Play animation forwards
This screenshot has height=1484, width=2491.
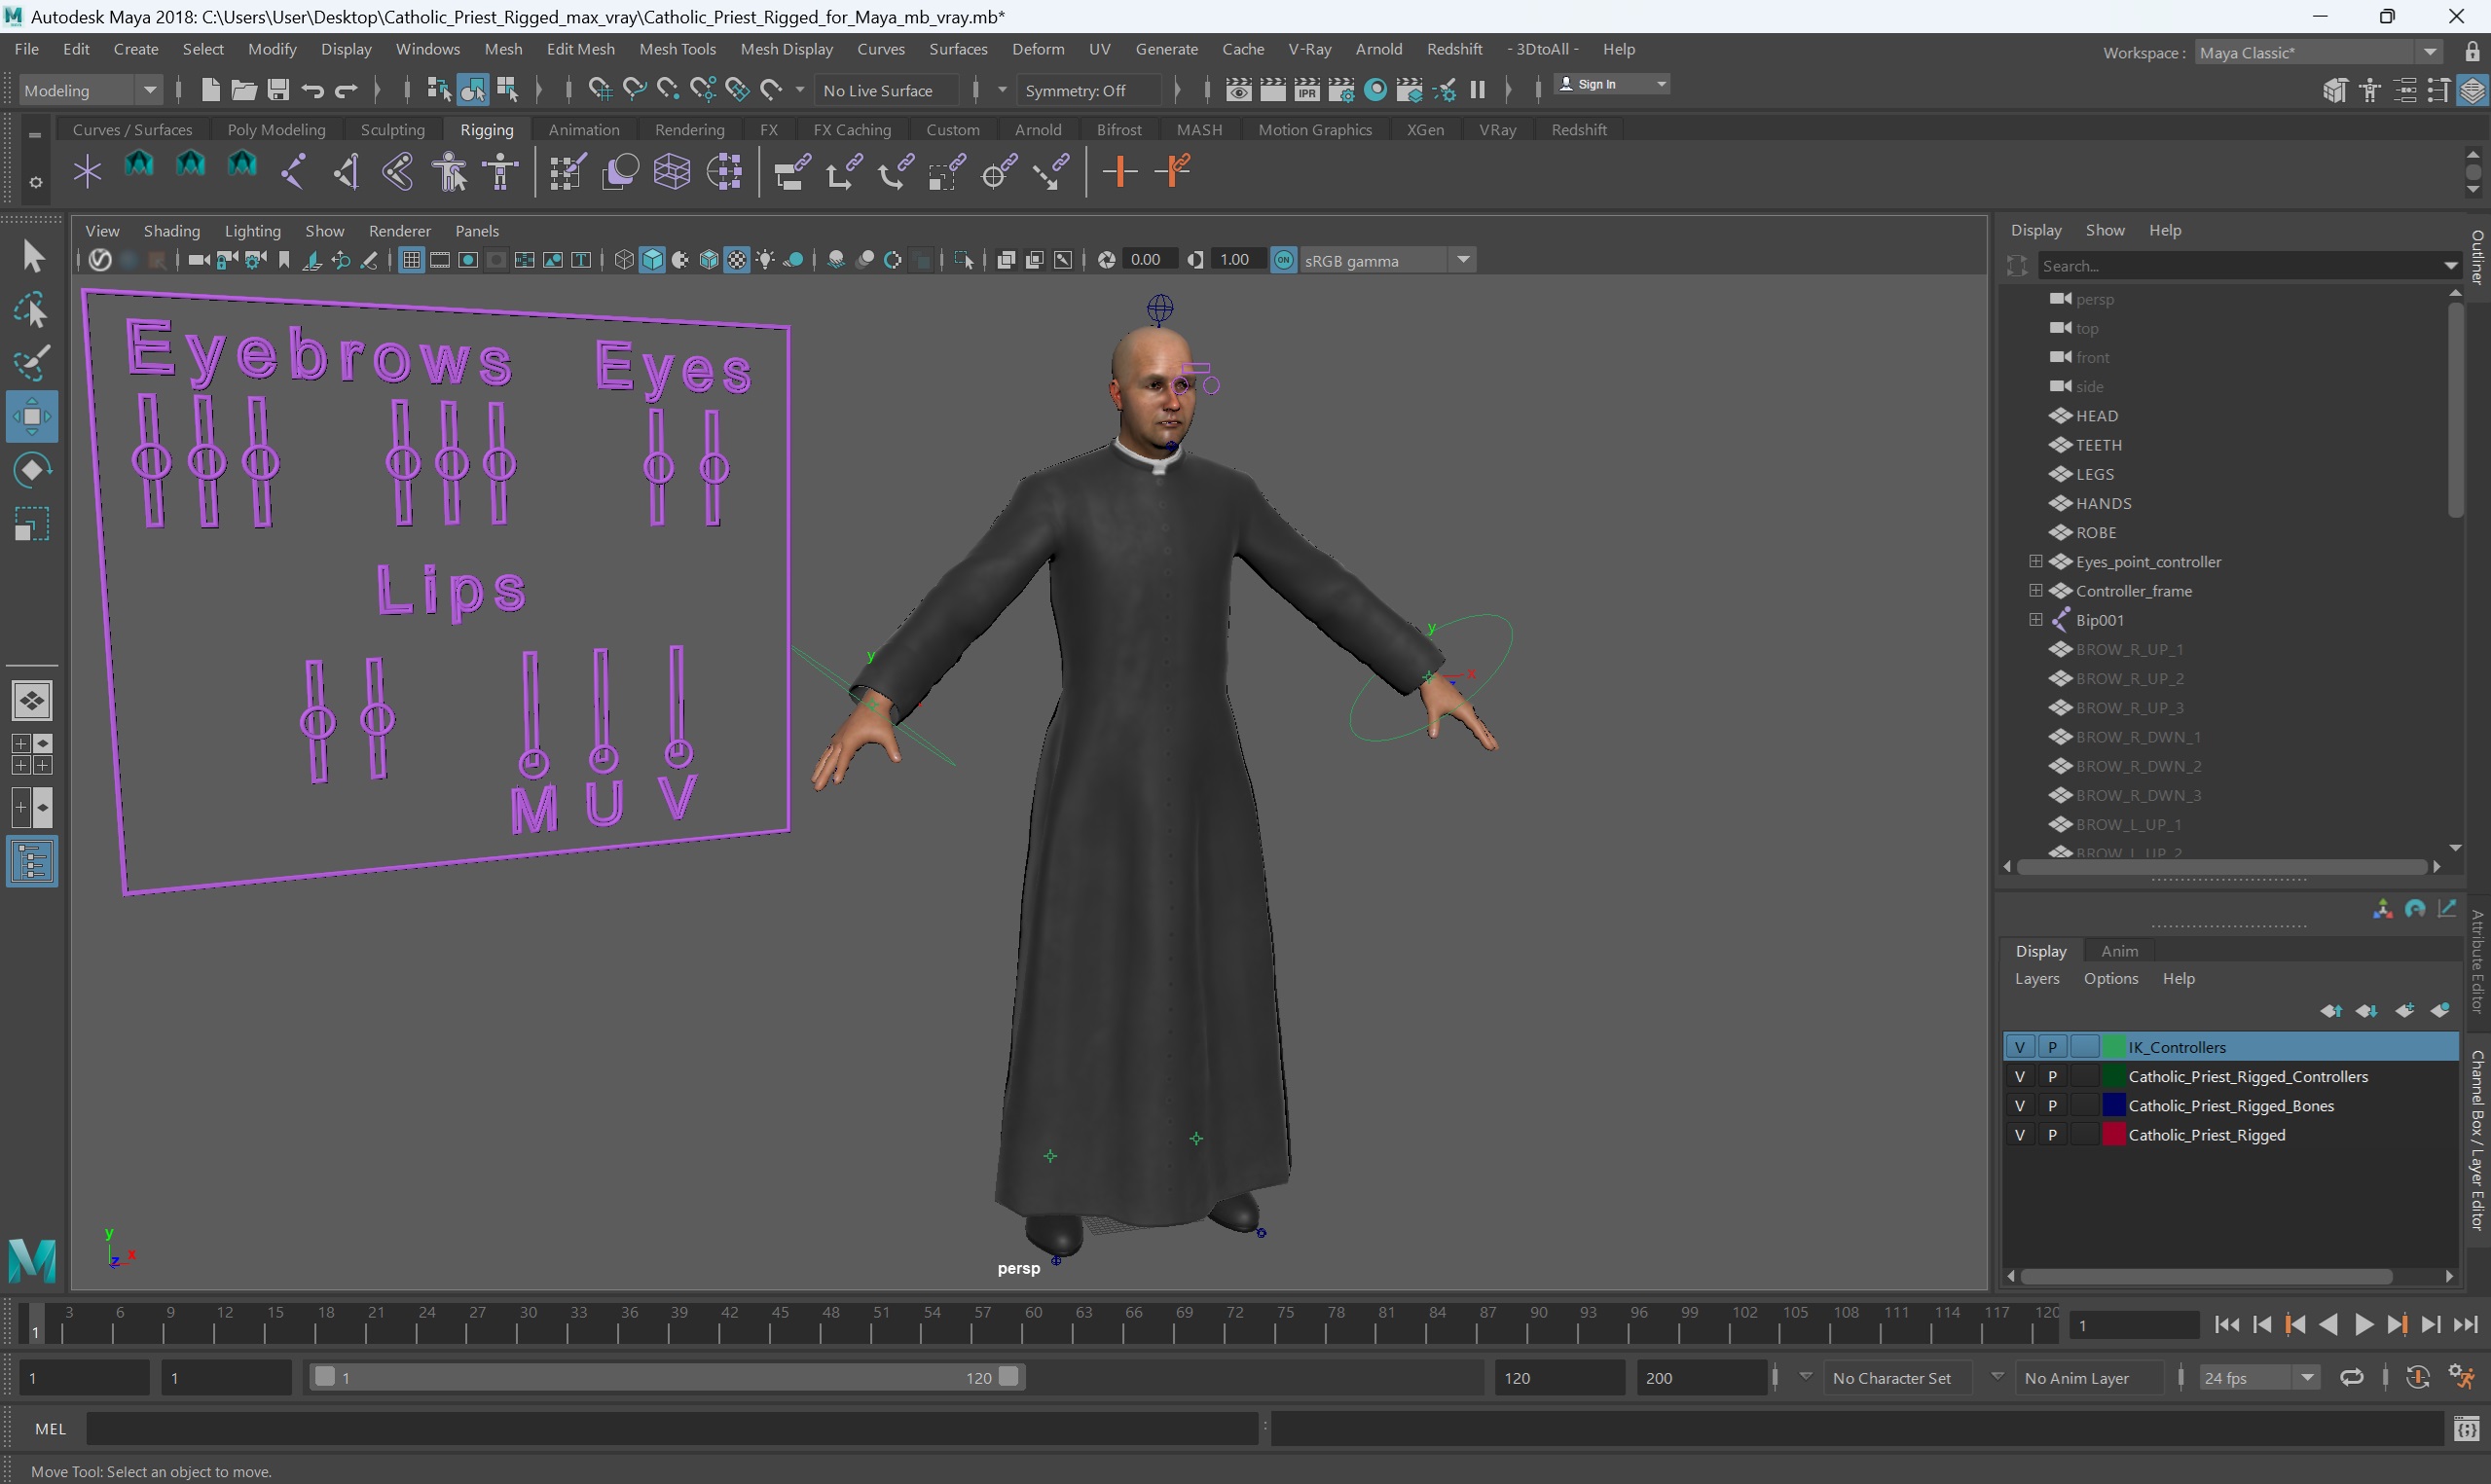point(2363,1325)
